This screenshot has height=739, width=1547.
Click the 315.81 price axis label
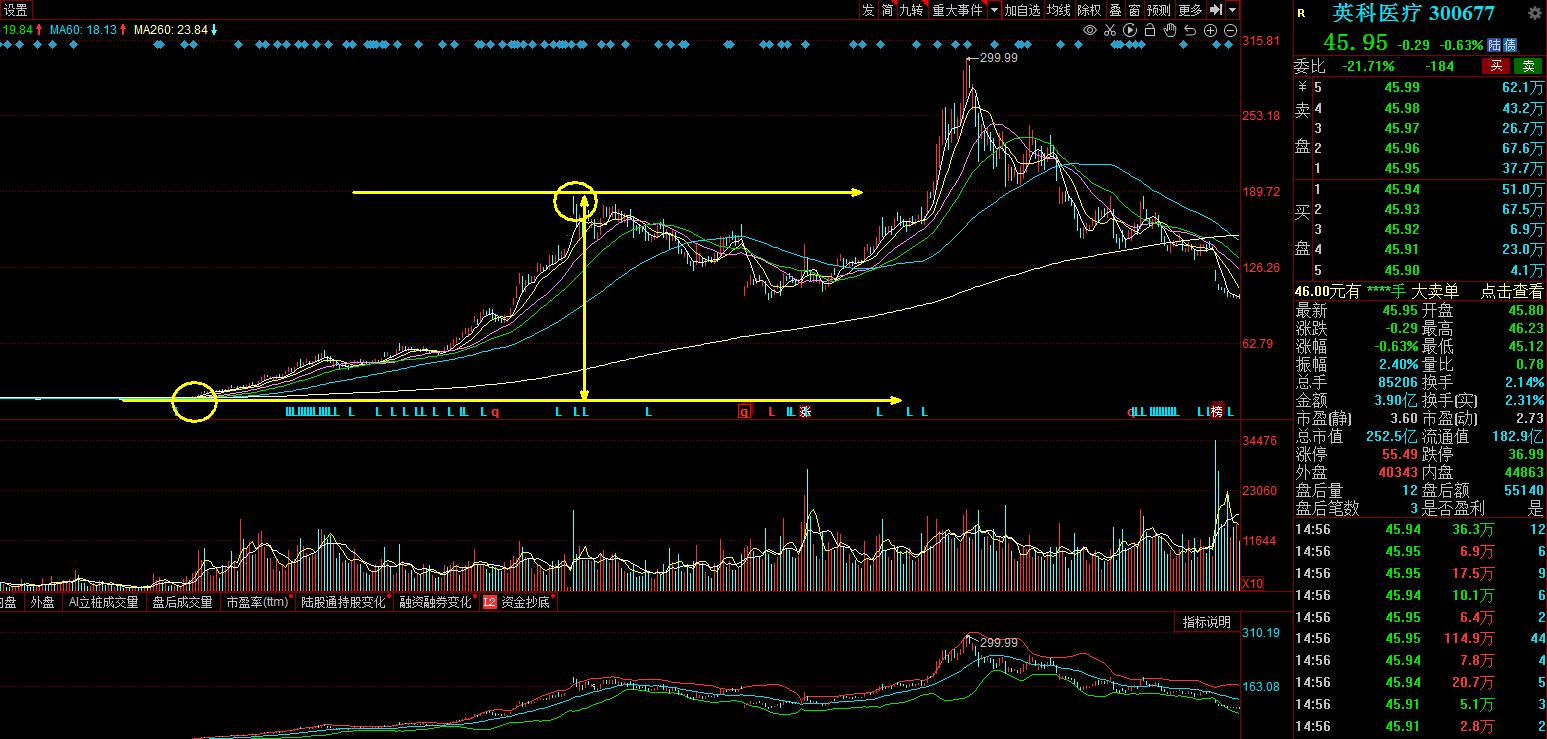[1261, 41]
